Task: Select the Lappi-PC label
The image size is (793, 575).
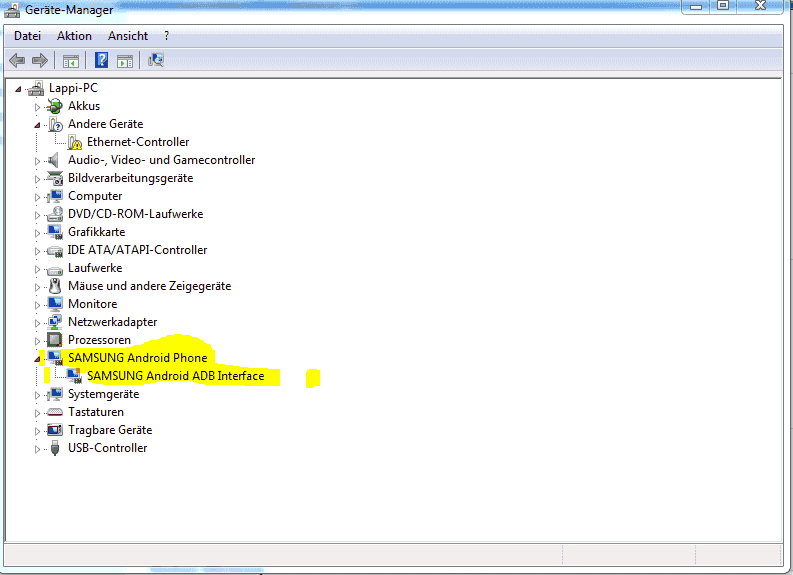Action: click(x=73, y=88)
